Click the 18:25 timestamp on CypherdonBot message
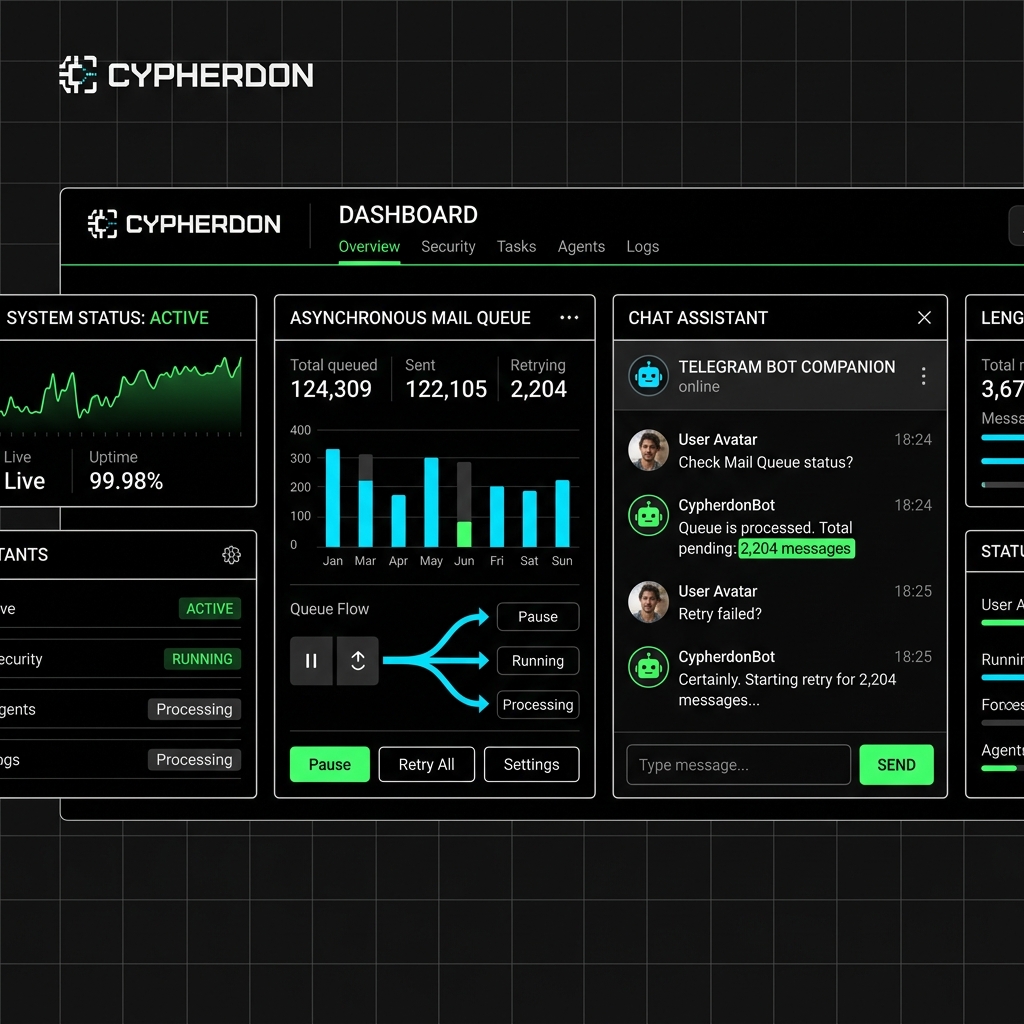The width and height of the screenshot is (1024, 1024). tap(912, 656)
